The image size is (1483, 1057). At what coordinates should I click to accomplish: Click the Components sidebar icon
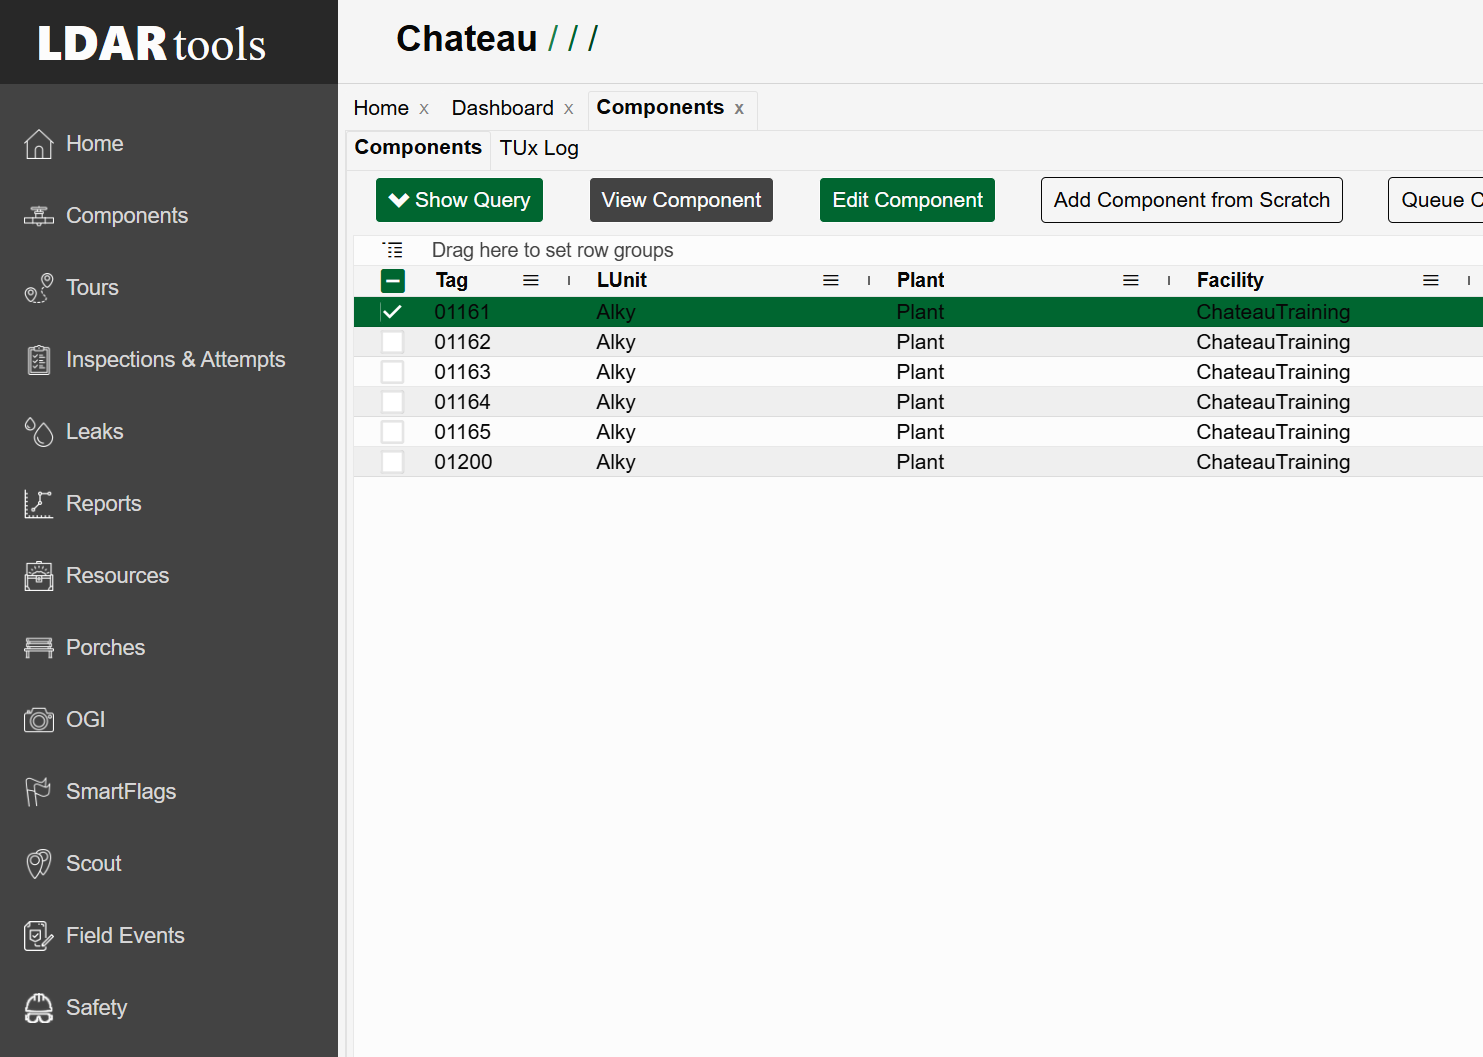point(38,216)
